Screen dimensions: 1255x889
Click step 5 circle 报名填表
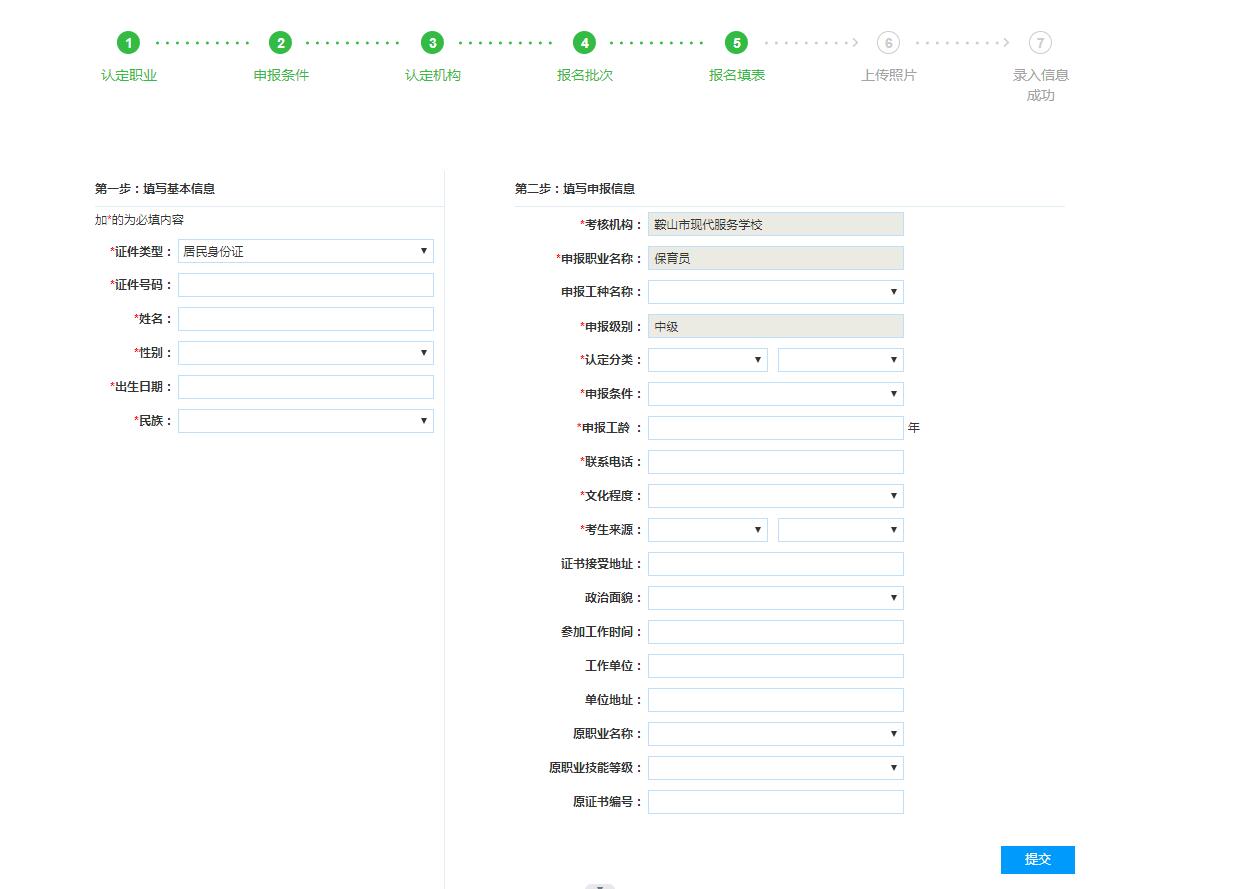point(737,43)
